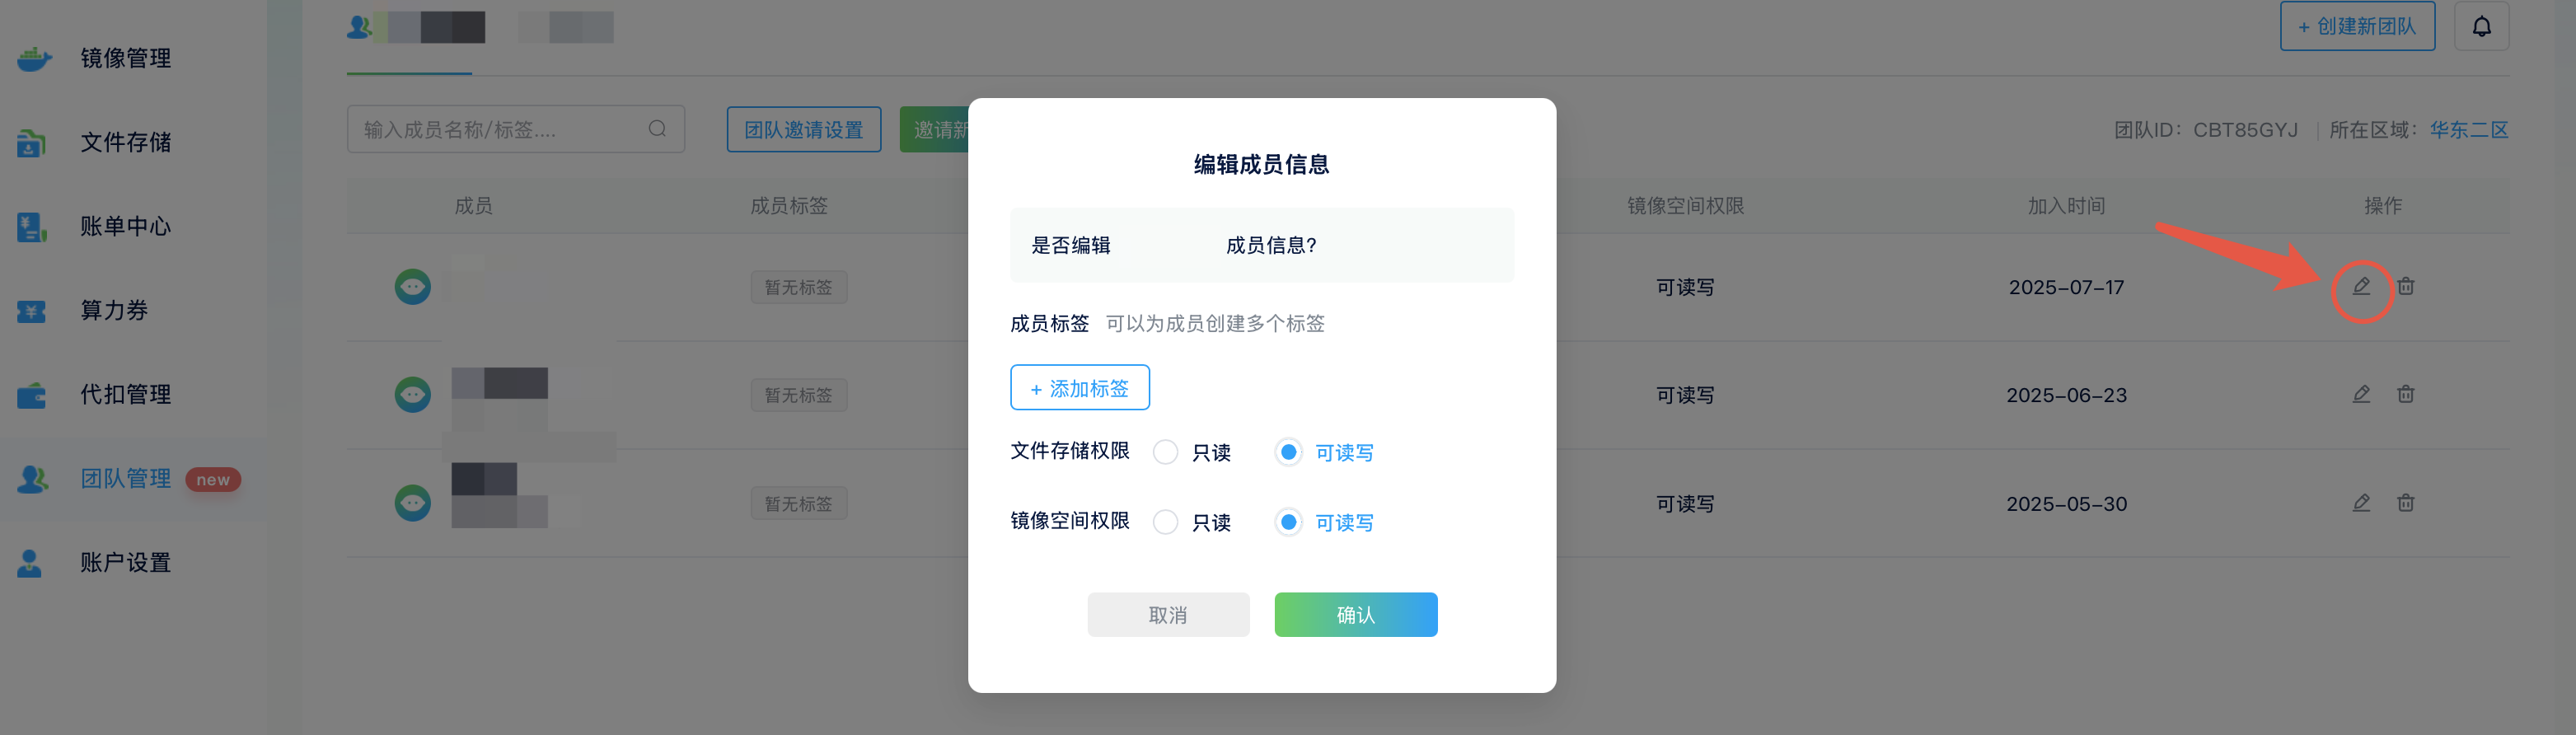
Task: Delete member joined 2025-06-23
Action: tap(2405, 394)
